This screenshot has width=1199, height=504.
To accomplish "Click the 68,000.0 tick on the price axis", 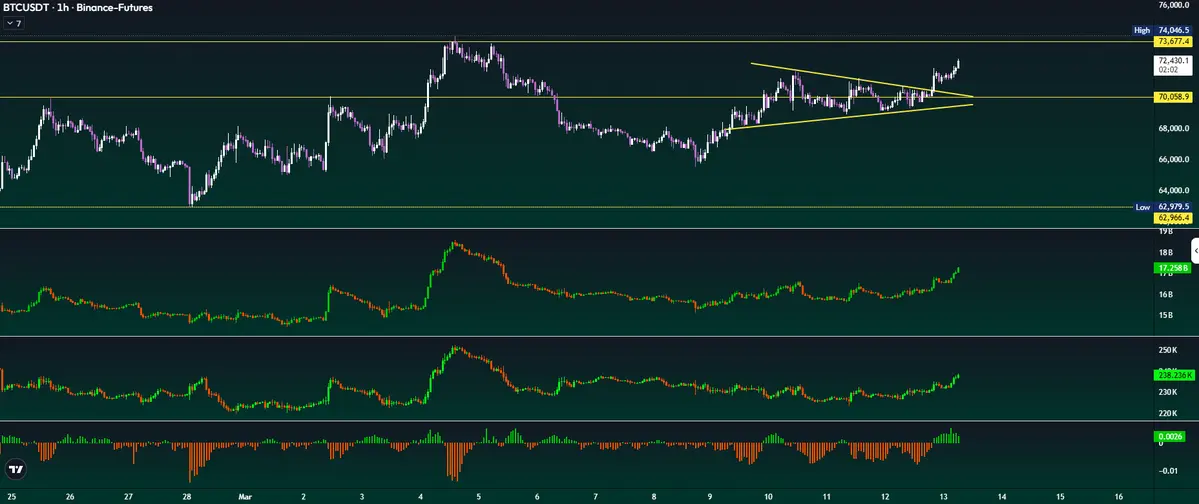I will [x=1175, y=128].
